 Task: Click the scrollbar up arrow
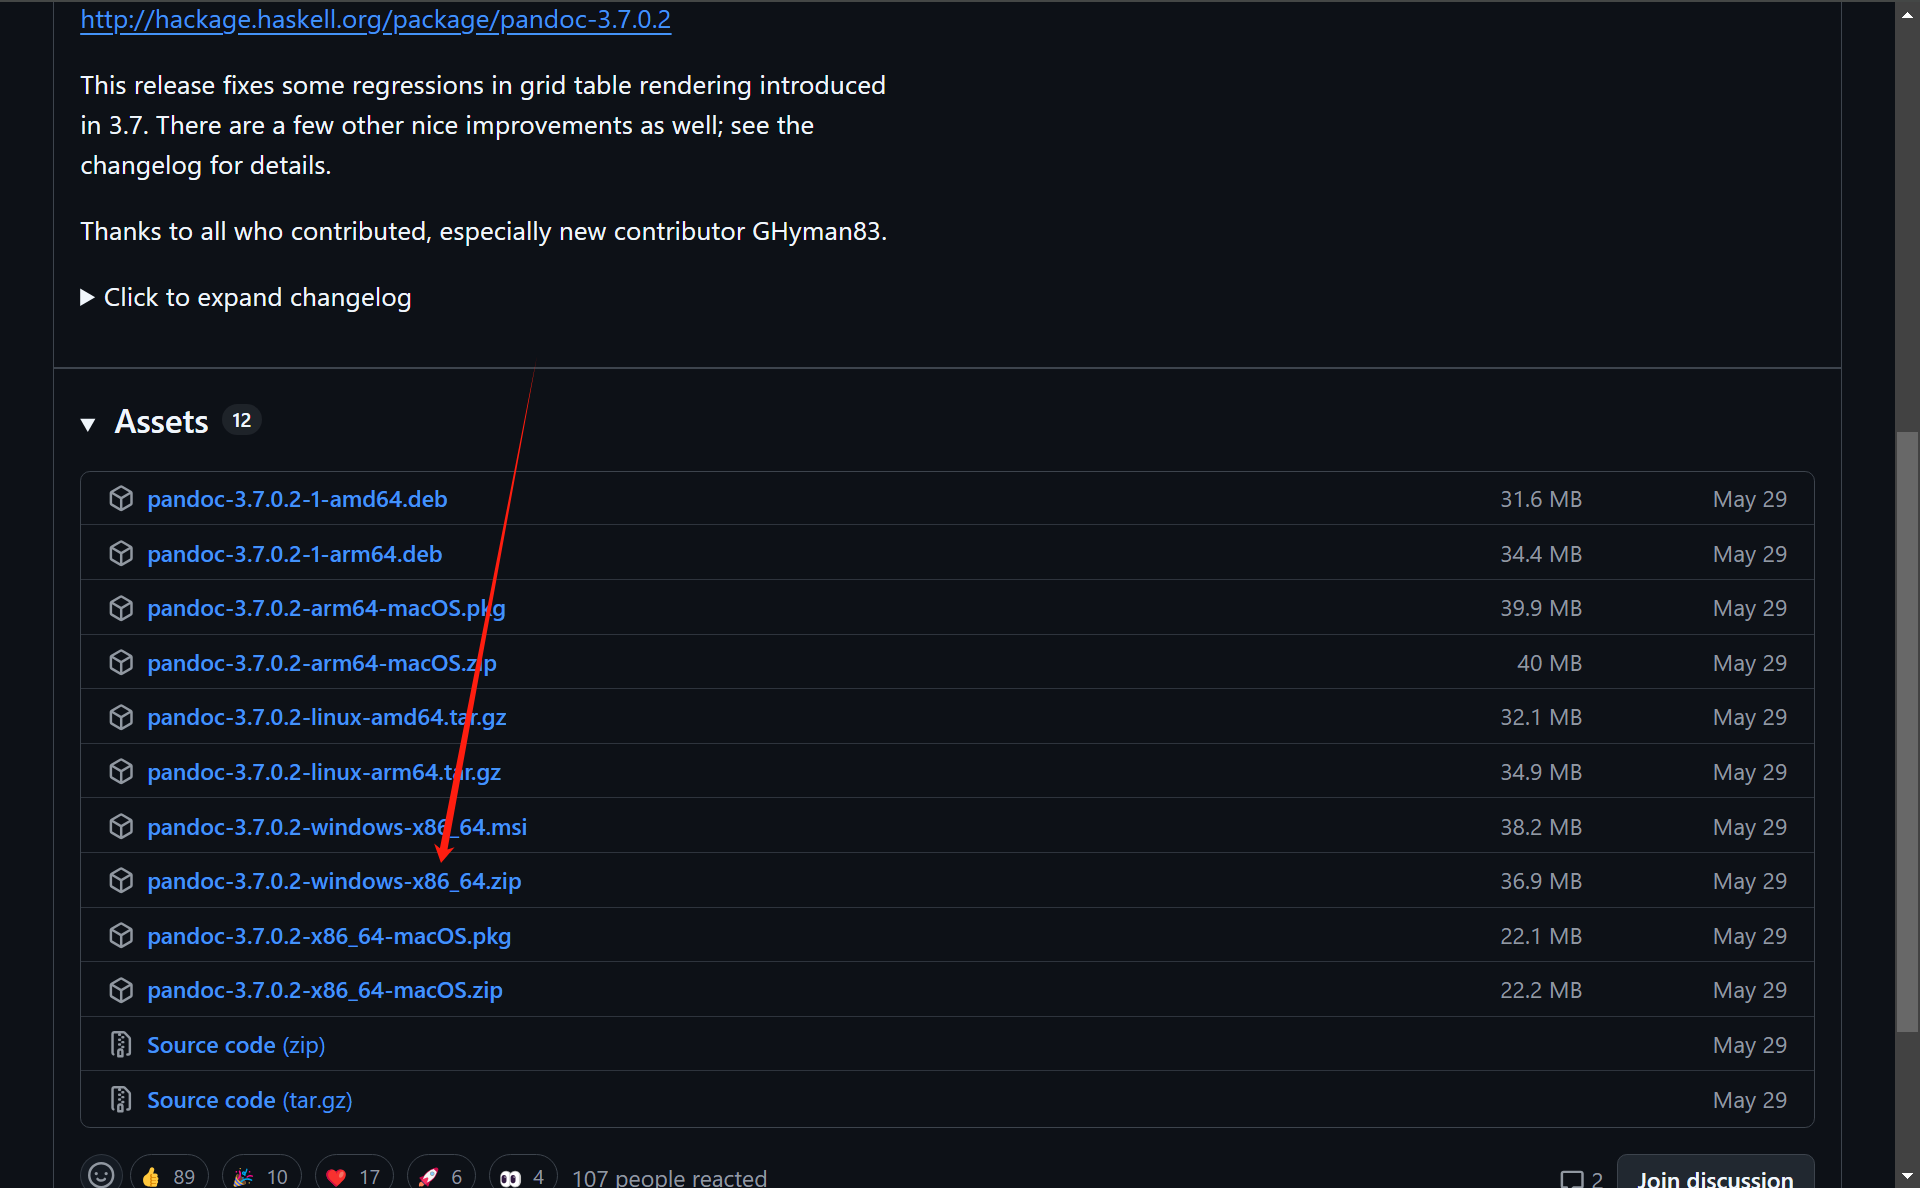(x=1907, y=14)
